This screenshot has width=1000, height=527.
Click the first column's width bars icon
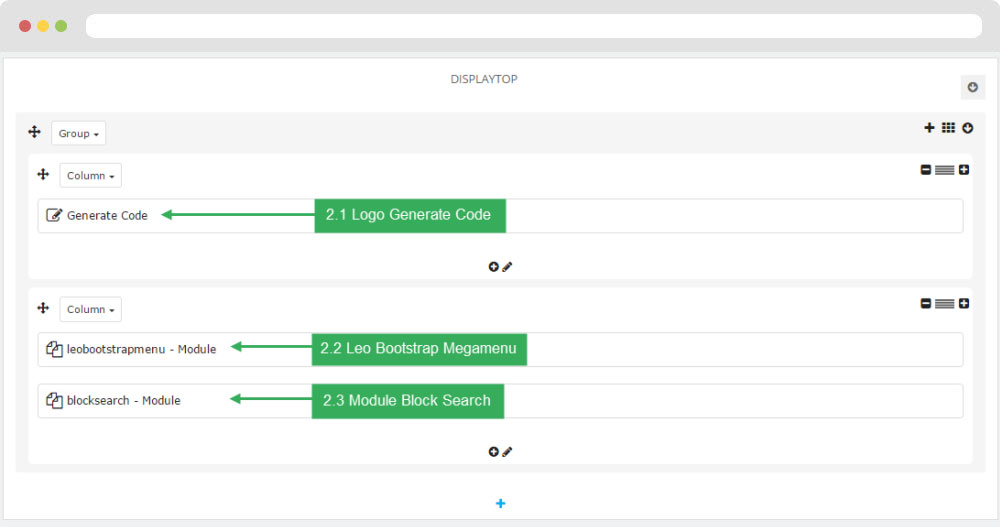(945, 170)
